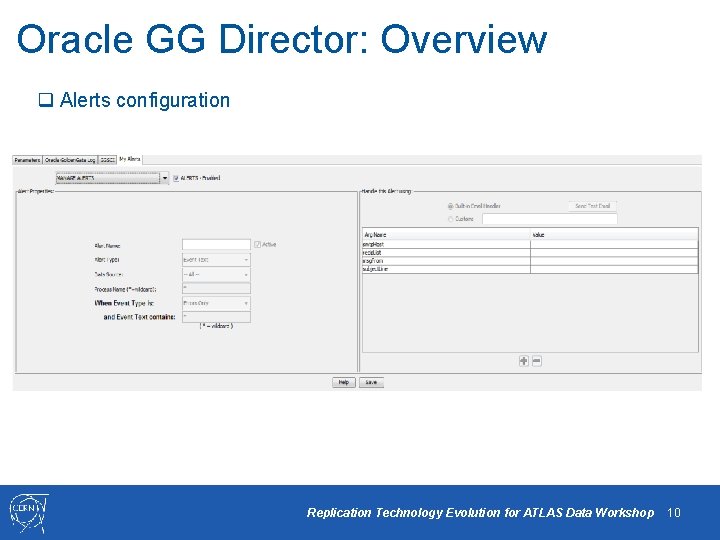Select the Built-in Email Handler radio button
Screen dimensions: 720x540
[x=450, y=207]
